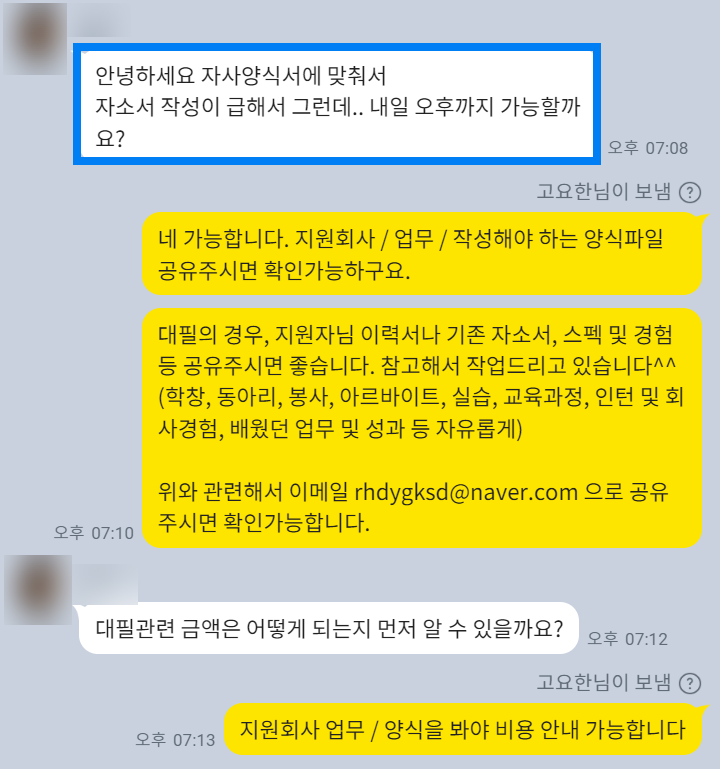Click the yellow bubble starting '네 가능합니다'

(x=422, y=254)
